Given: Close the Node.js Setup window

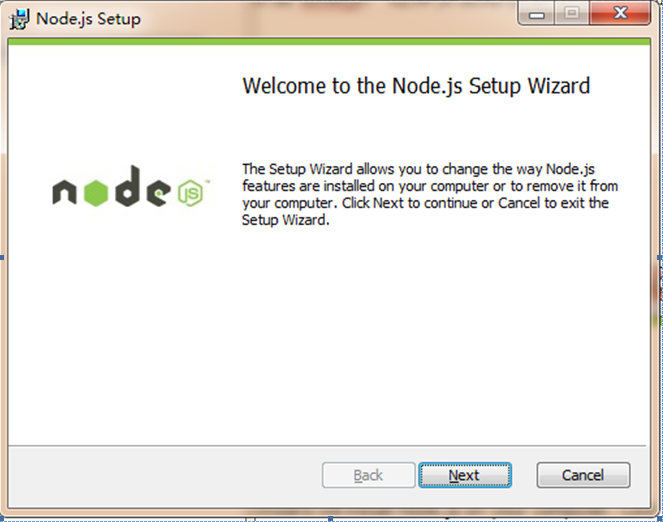Looking at the screenshot, I should click(x=620, y=14).
